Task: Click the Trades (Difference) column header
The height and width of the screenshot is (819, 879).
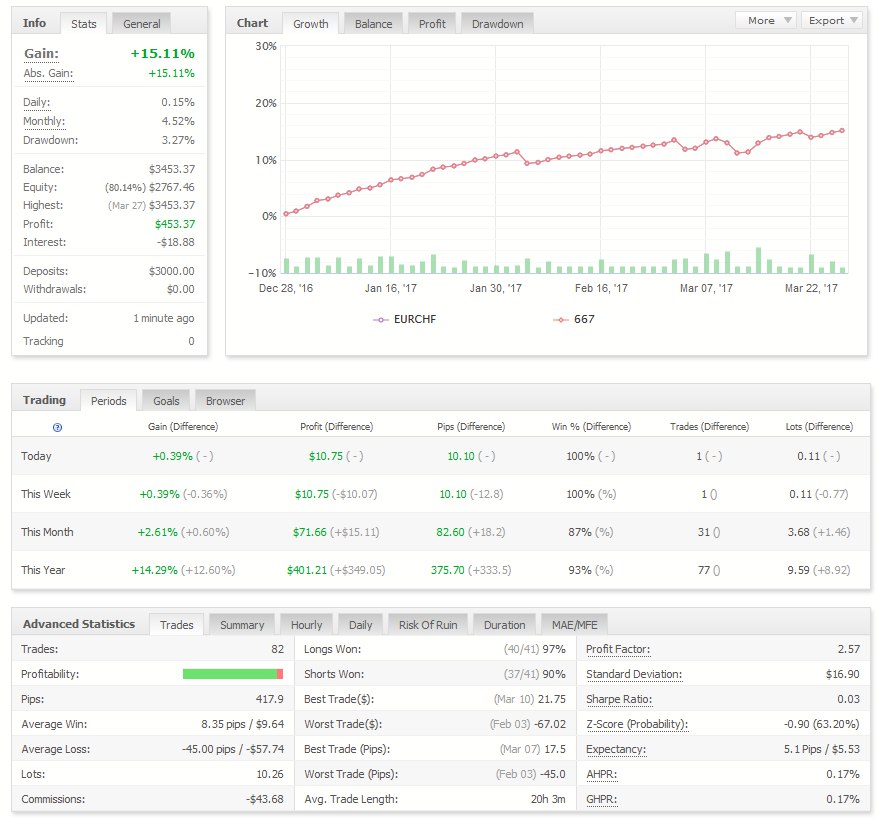Action: (709, 427)
